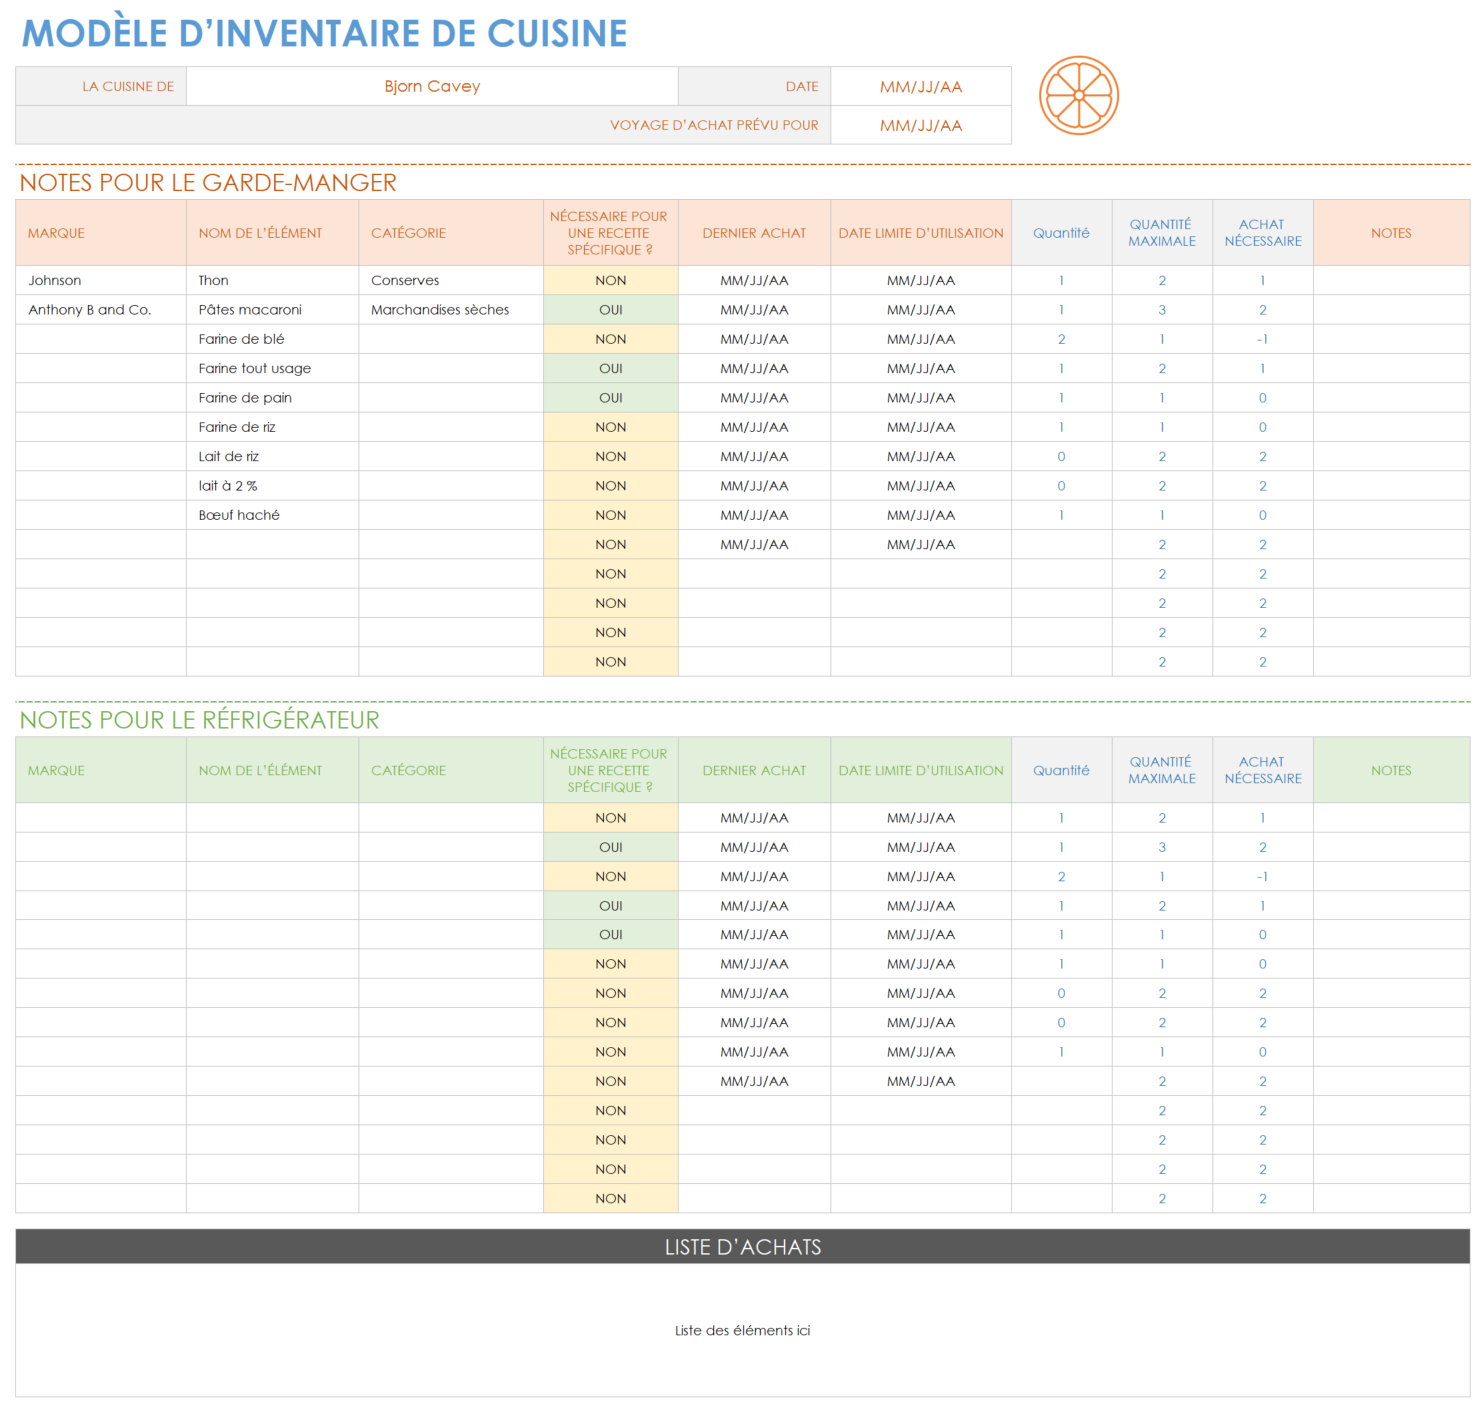
Task: Click the 'Lait de riz' cell
Action: click(x=272, y=456)
